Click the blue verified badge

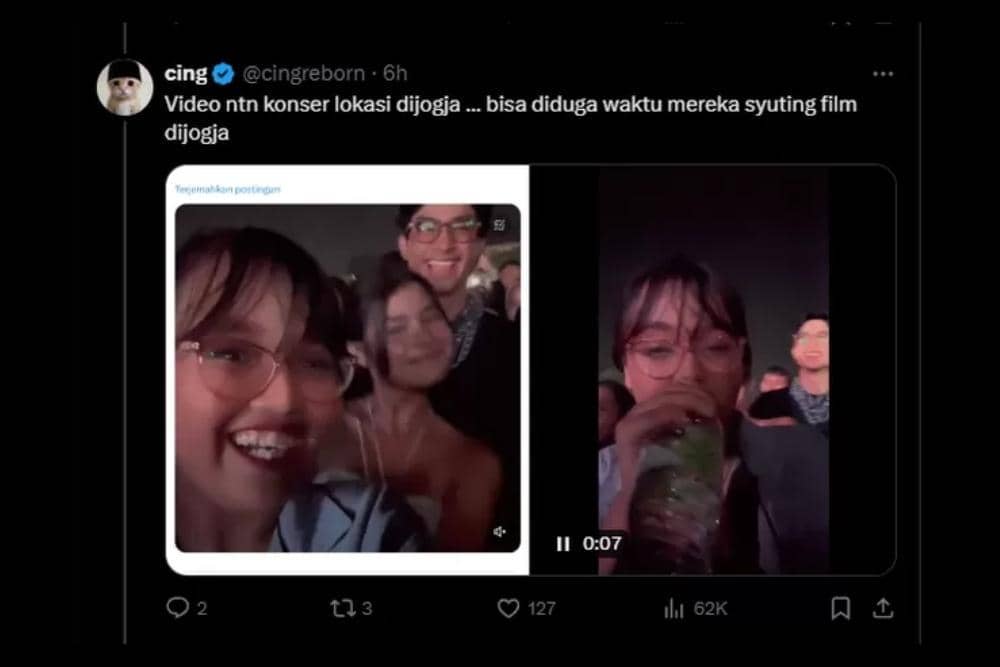pos(225,73)
